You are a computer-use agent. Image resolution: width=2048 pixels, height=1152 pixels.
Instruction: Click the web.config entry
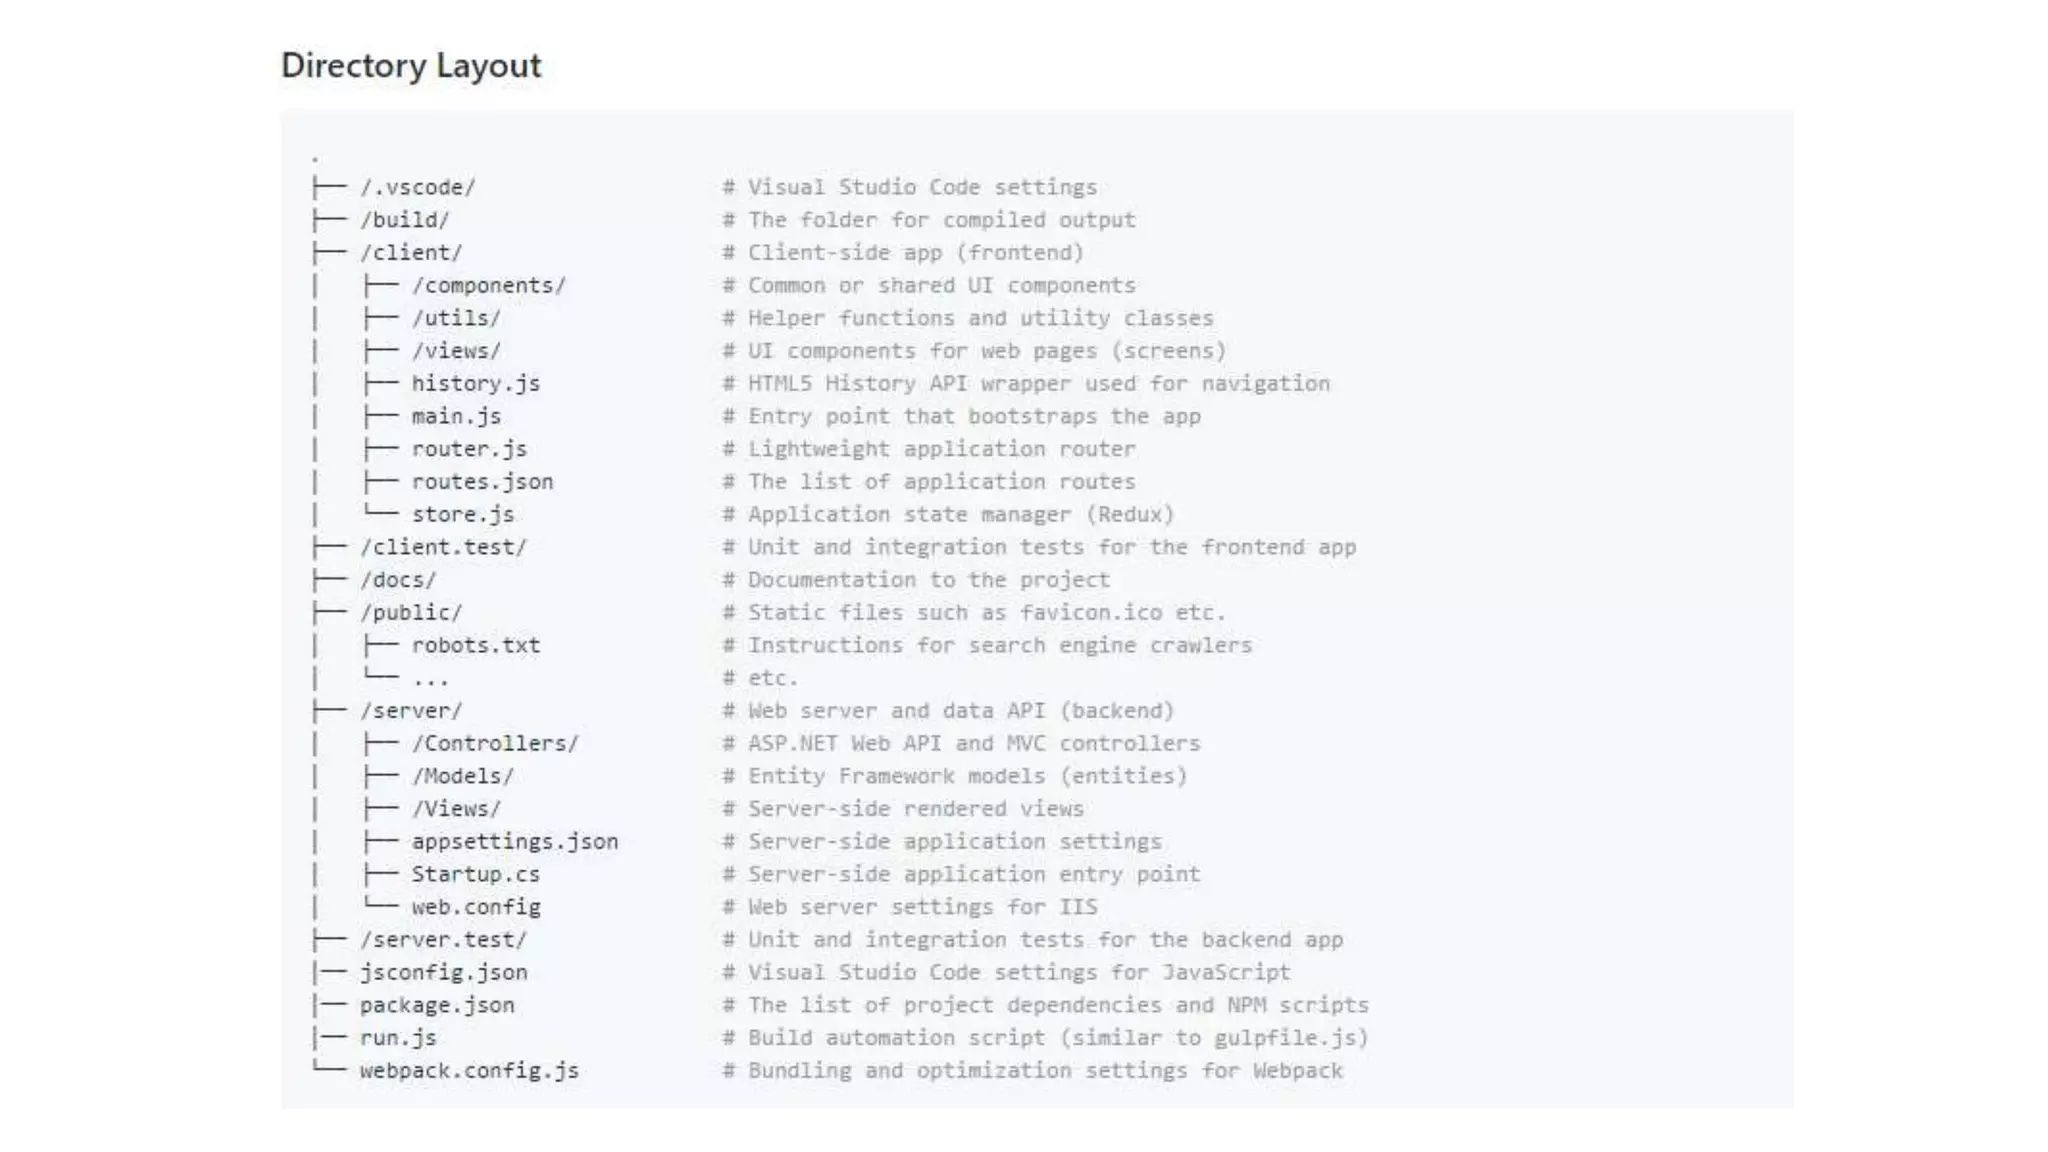pos(475,907)
